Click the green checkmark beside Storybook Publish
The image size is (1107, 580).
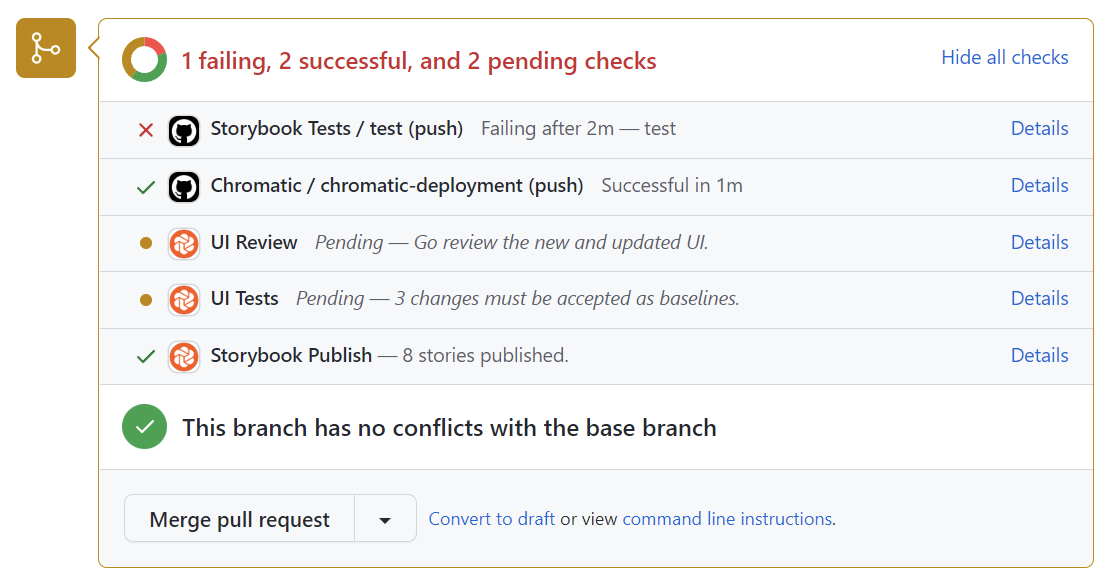(146, 355)
